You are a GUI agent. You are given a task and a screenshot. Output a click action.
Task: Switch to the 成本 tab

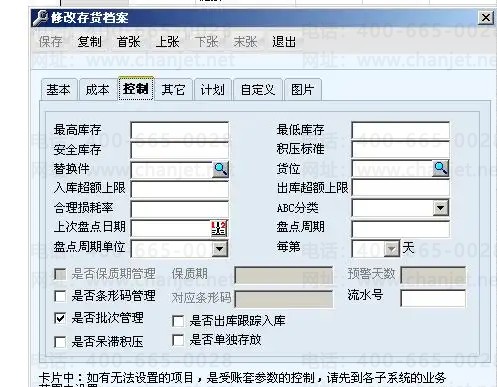pyautogui.click(x=98, y=90)
